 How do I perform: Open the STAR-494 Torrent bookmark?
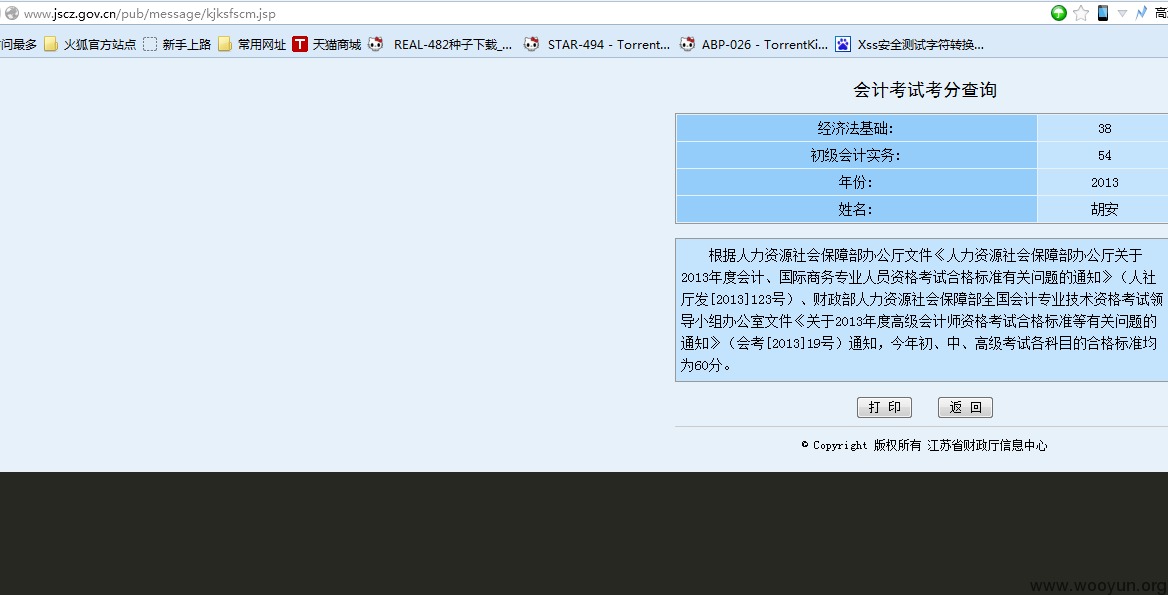click(x=597, y=45)
